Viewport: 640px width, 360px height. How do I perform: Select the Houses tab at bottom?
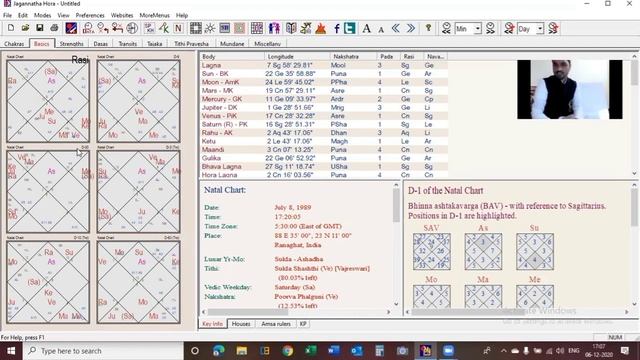point(241,324)
